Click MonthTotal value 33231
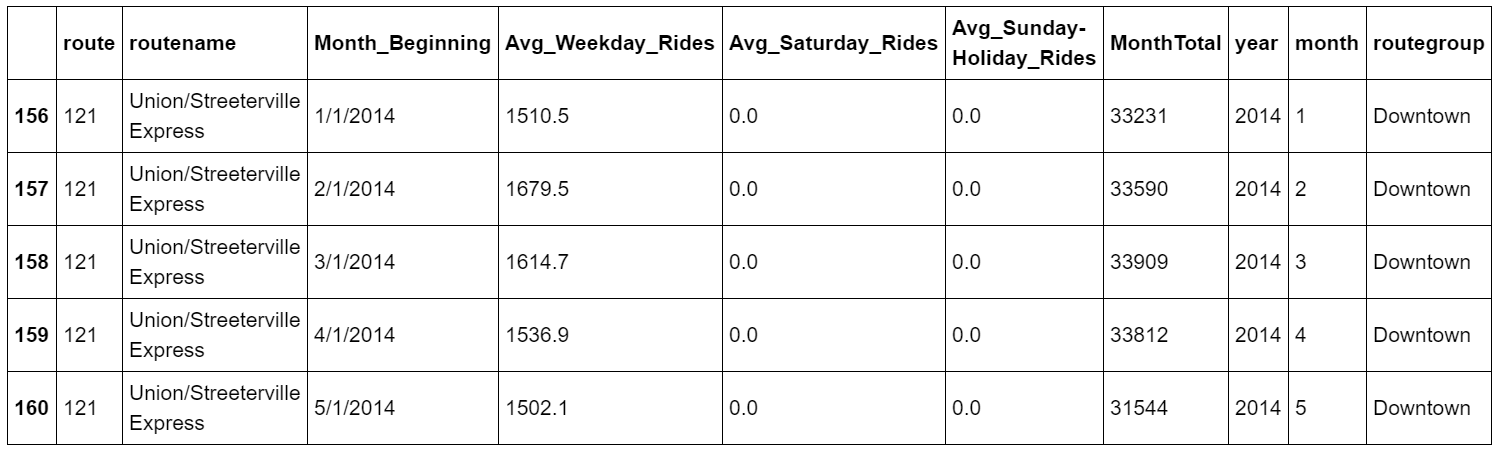 [1138, 116]
